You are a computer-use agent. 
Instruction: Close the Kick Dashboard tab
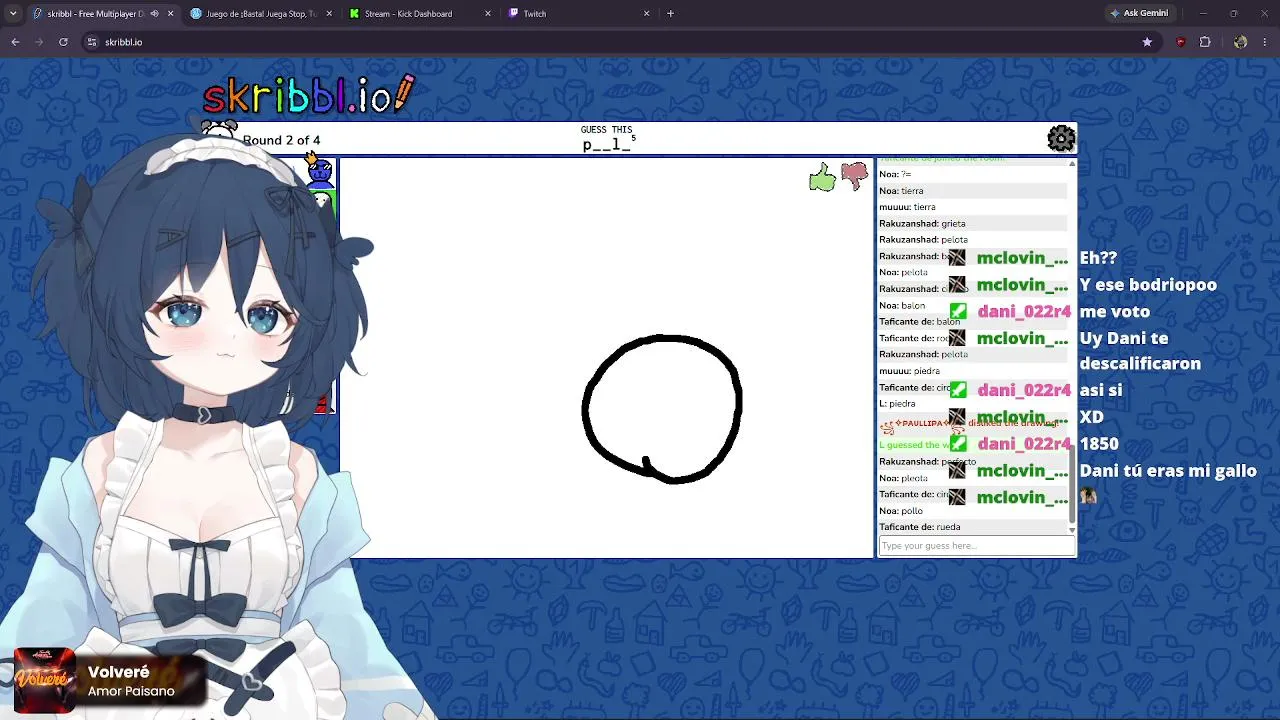[x=488, y=14]
